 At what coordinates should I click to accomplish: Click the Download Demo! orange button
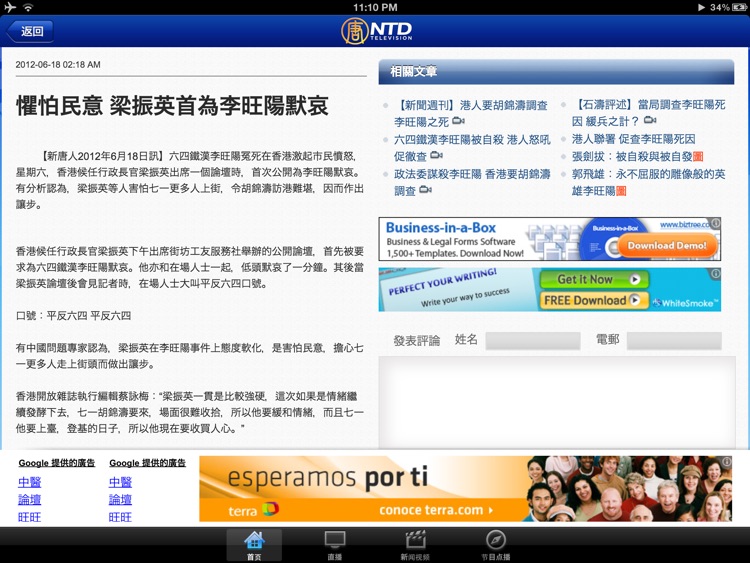(666, 245)
